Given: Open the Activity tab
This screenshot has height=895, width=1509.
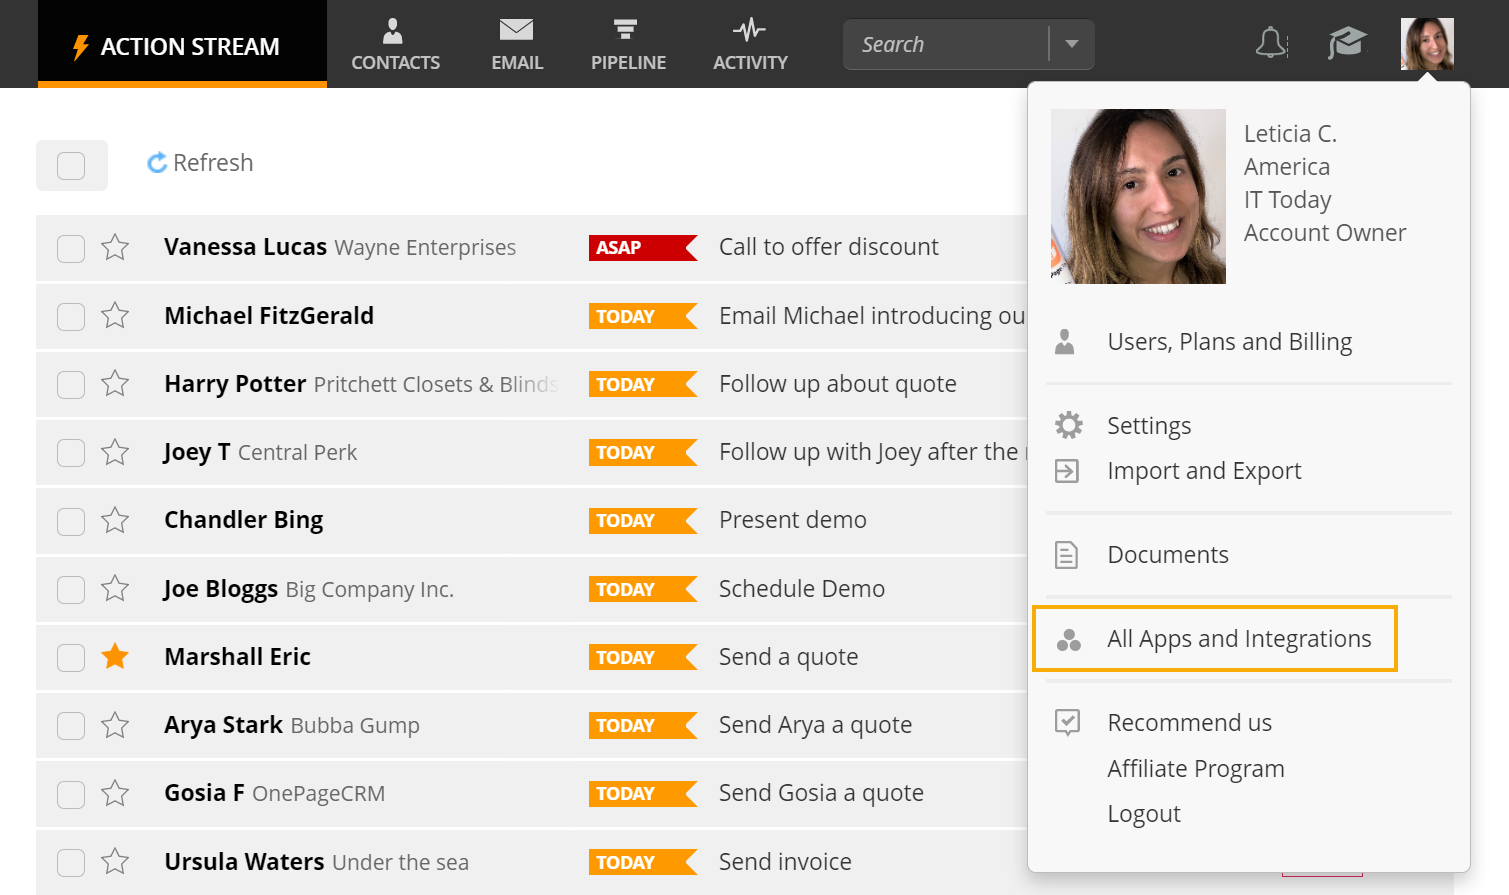Looking at the screenshot, I should (x=750, y=44).
